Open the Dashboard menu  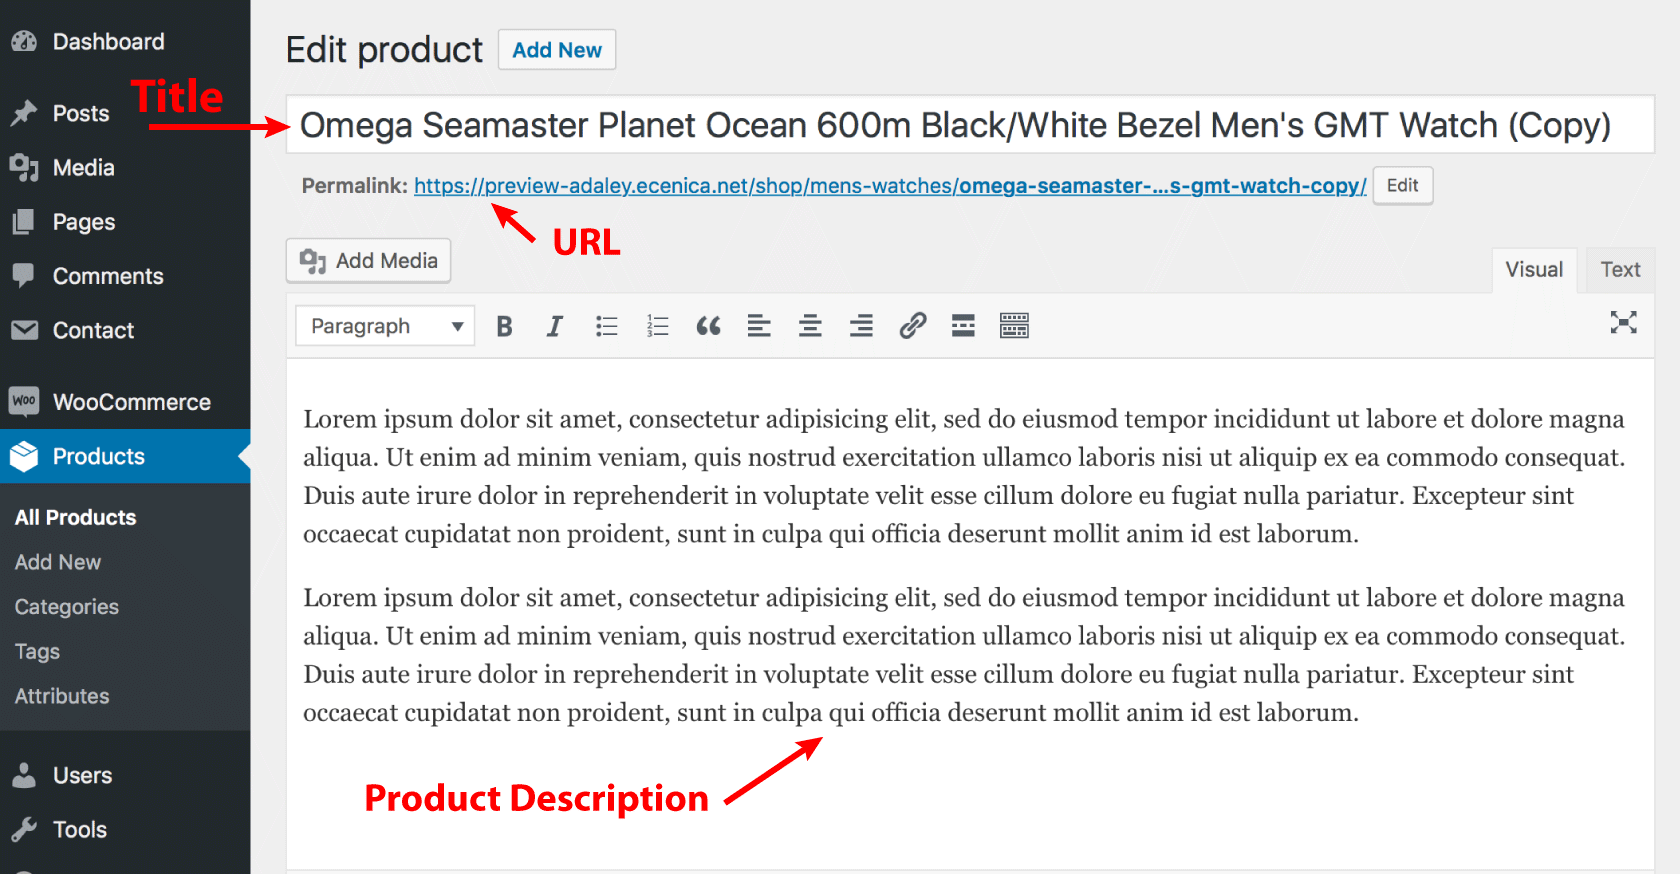(x=125, y=42)
